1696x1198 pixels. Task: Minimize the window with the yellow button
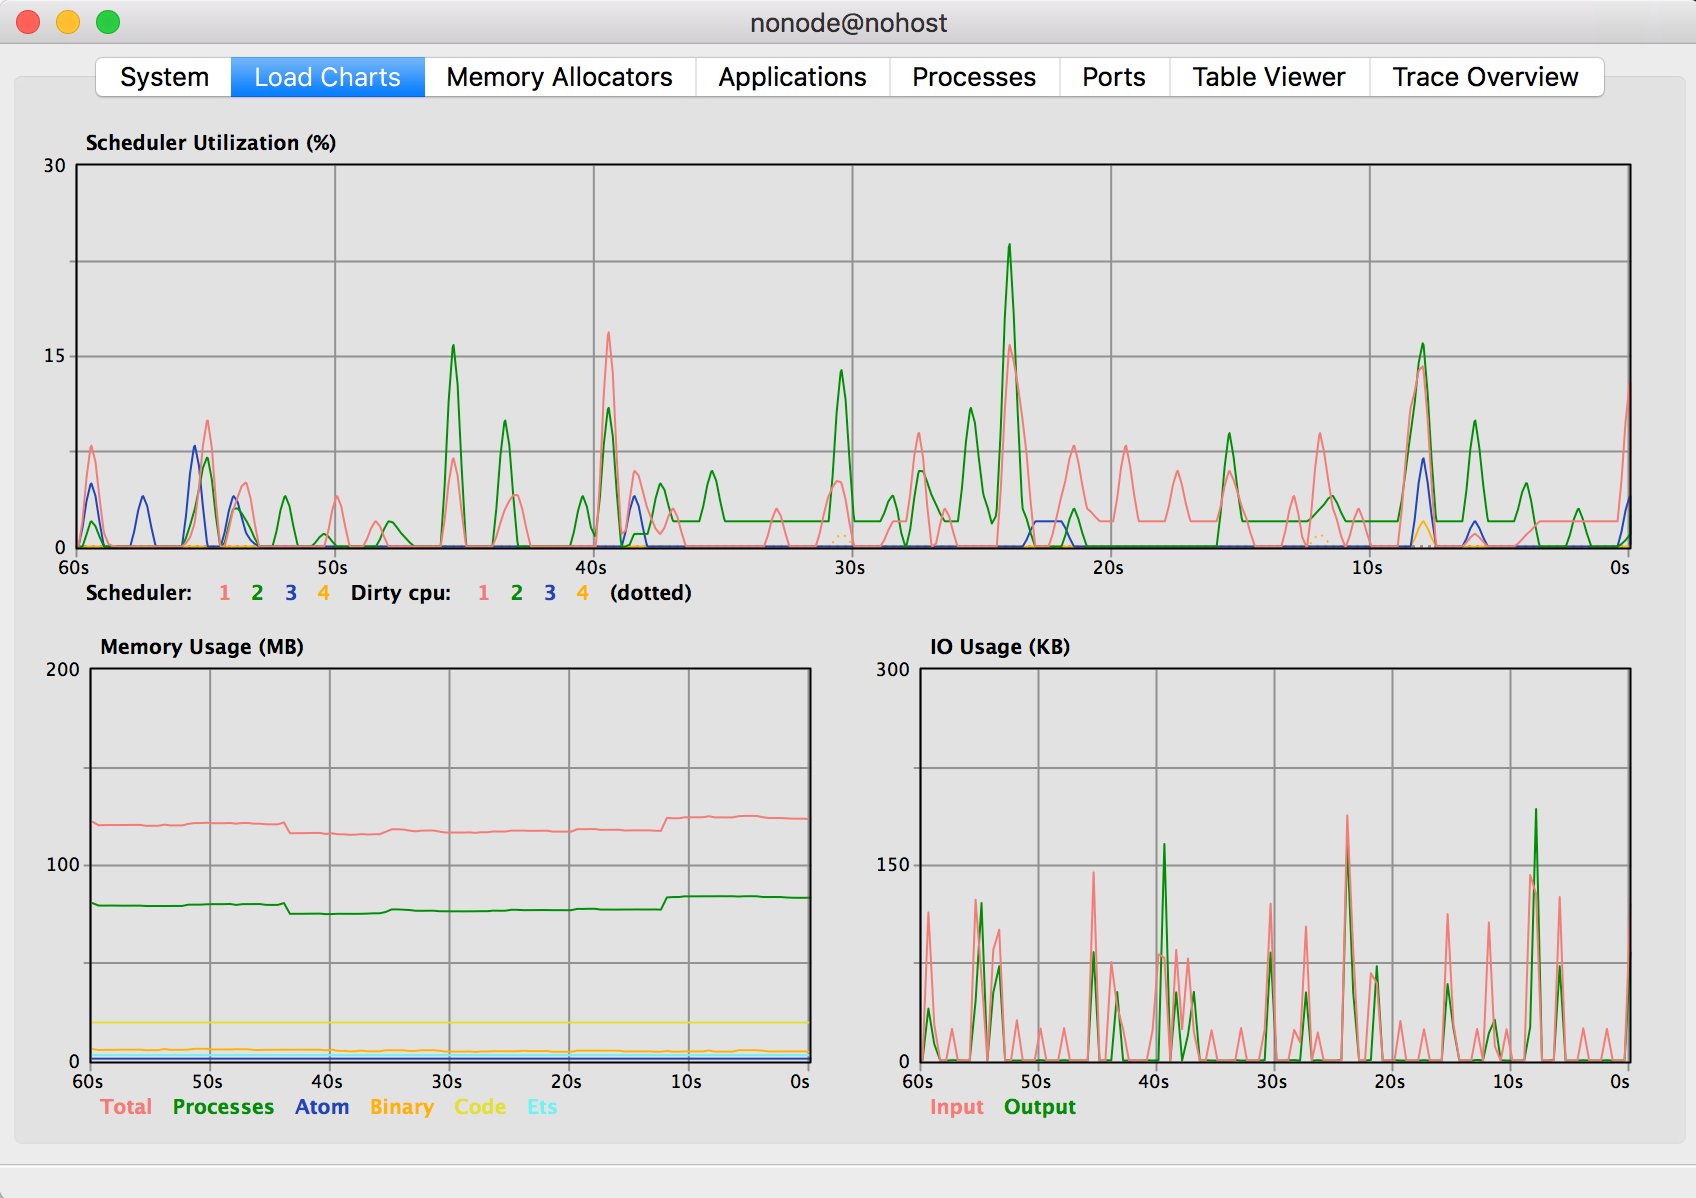pos(68,22)
